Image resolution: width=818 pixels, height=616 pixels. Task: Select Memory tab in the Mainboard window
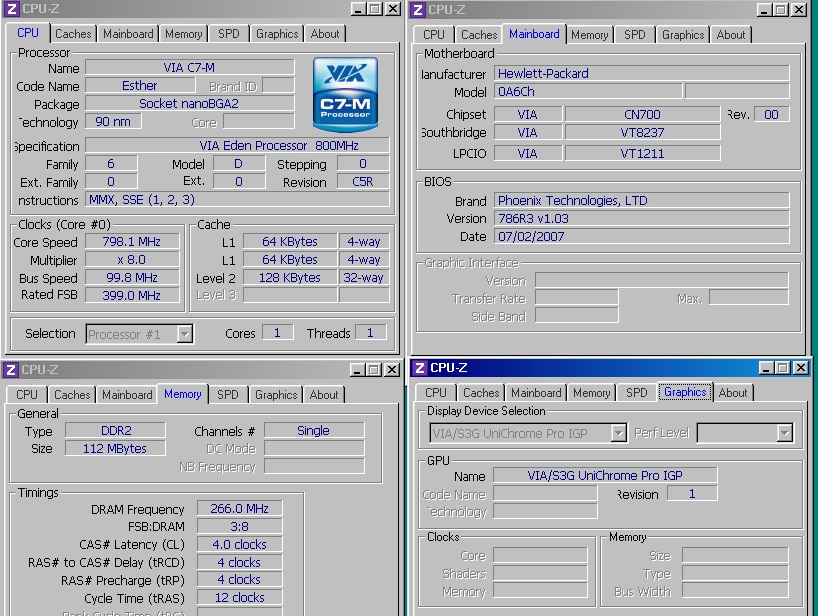[x=590, y=35]
